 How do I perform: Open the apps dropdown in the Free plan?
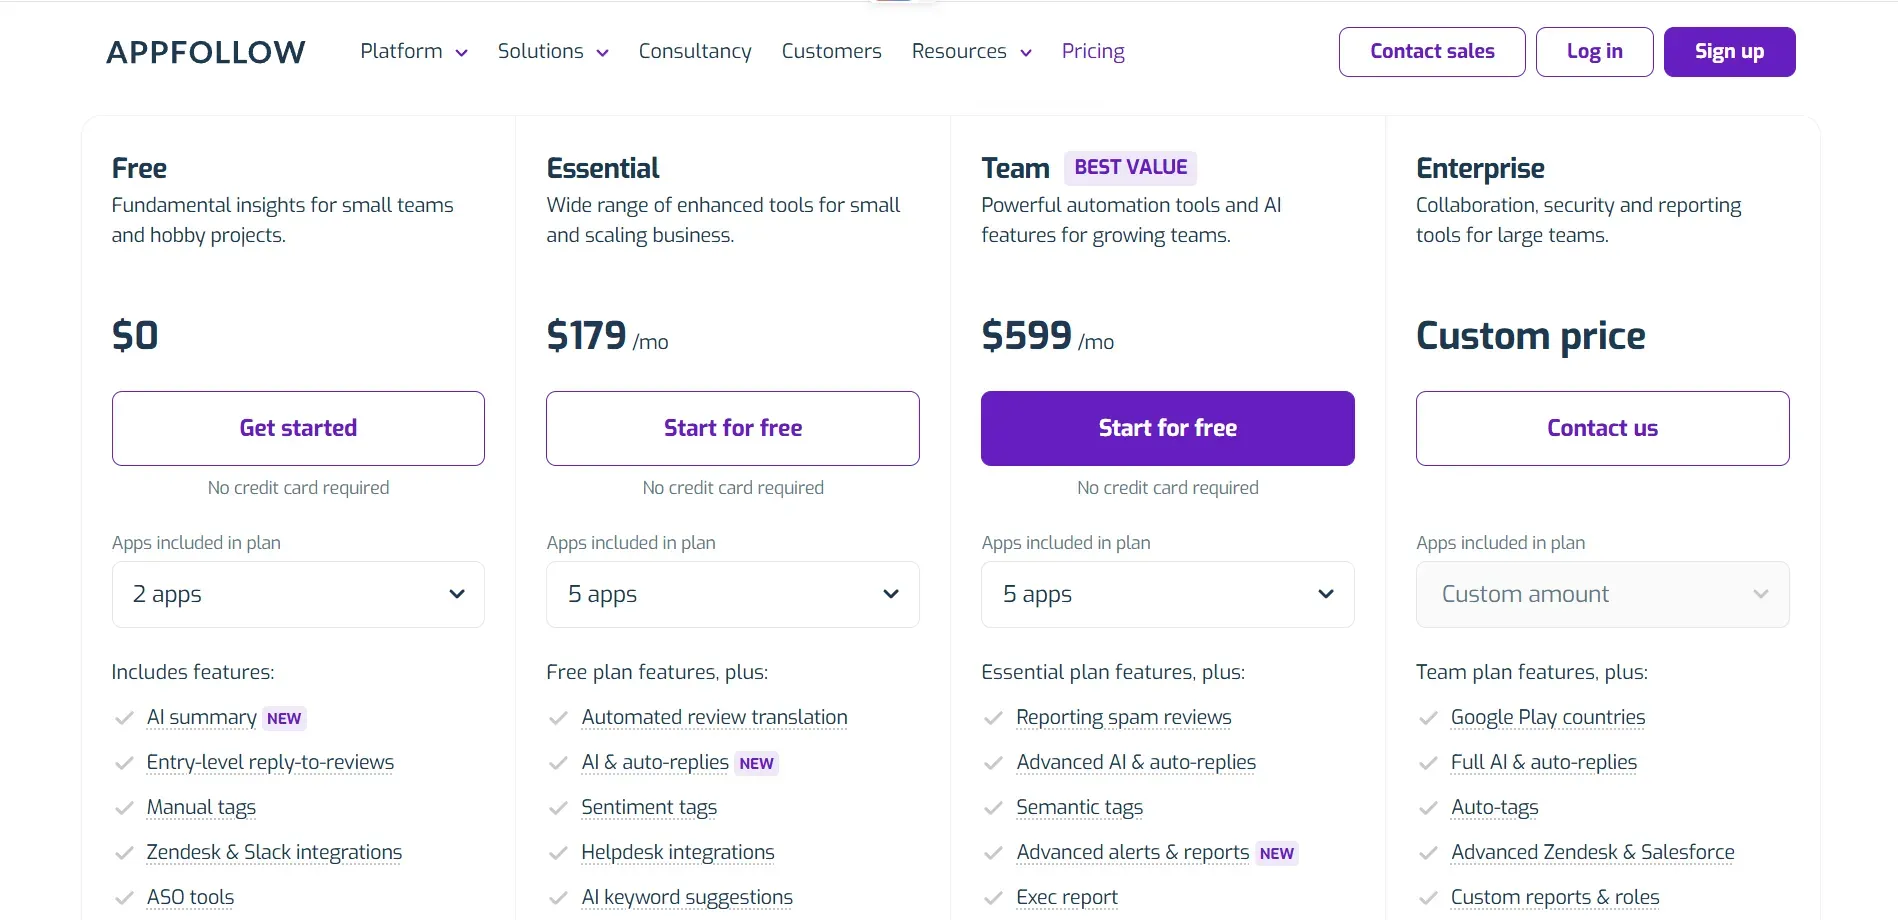click(297, 594)
